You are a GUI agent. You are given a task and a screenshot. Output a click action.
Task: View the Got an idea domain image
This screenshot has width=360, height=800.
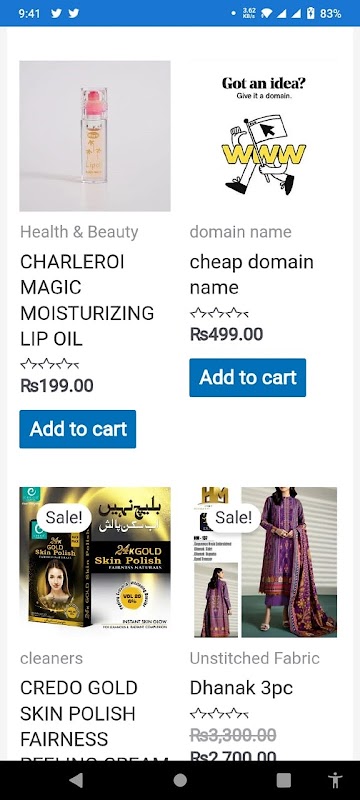tap(264, 136)
